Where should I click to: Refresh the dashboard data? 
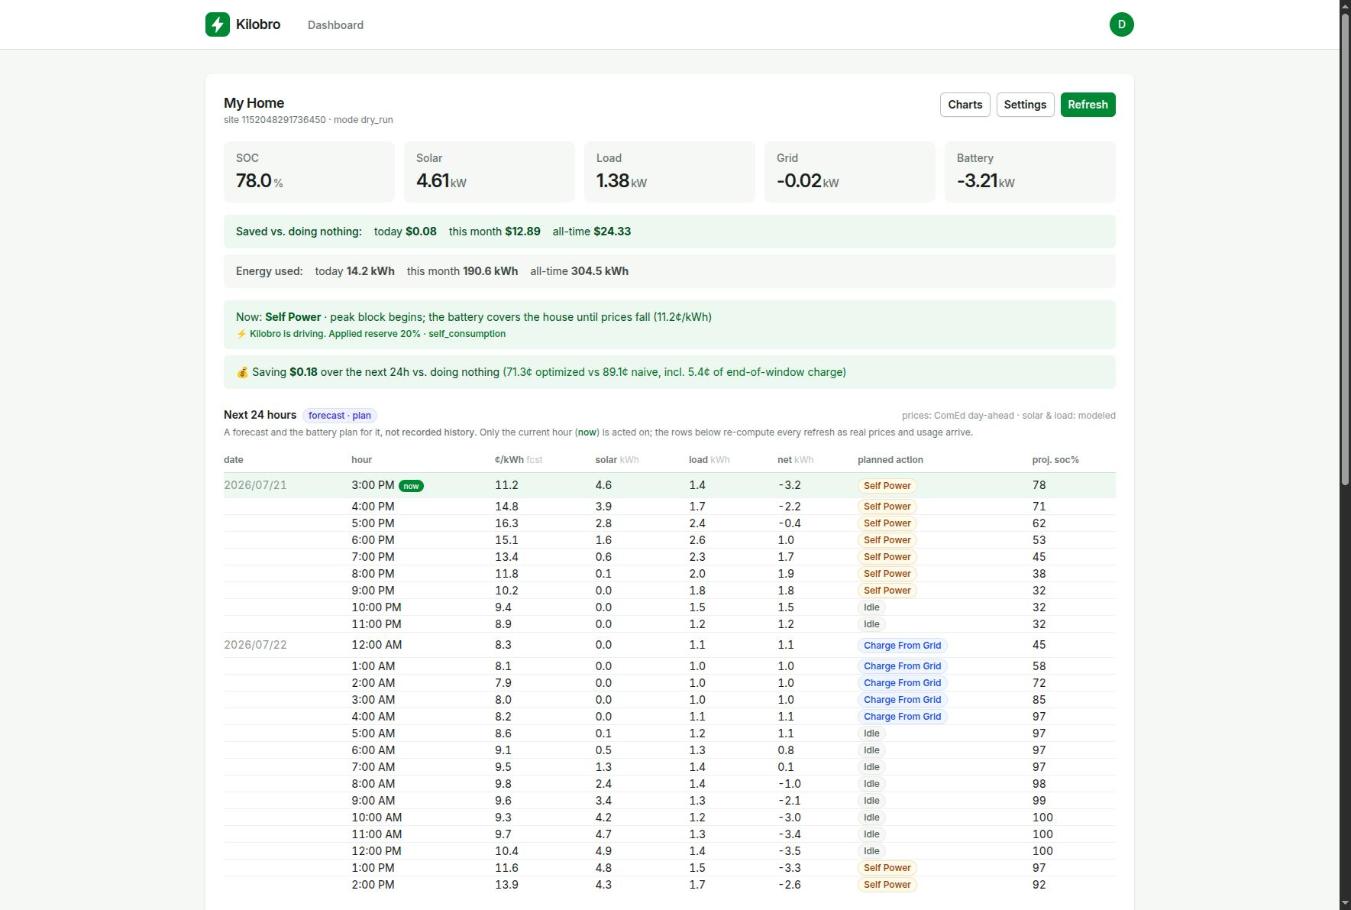[1087, 105]
